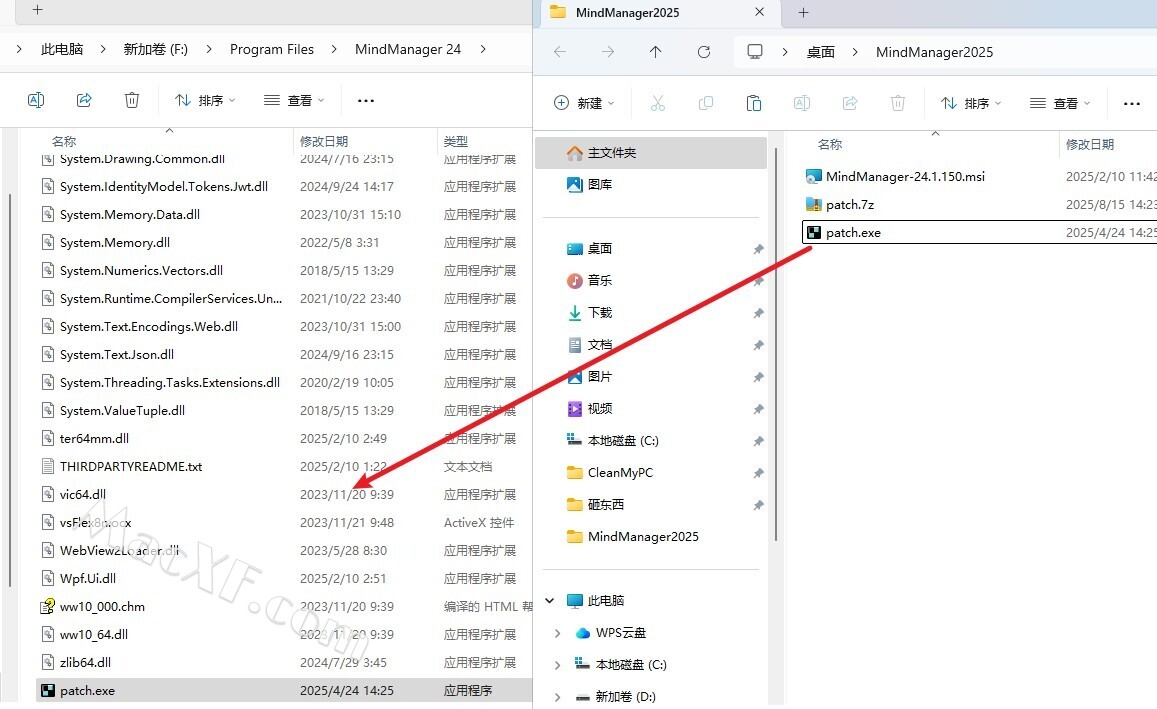Click Rename icon in MindManager2025 toolbar
The width and height of the screenshot is (1157, 709).
click(x=801, y=103)
